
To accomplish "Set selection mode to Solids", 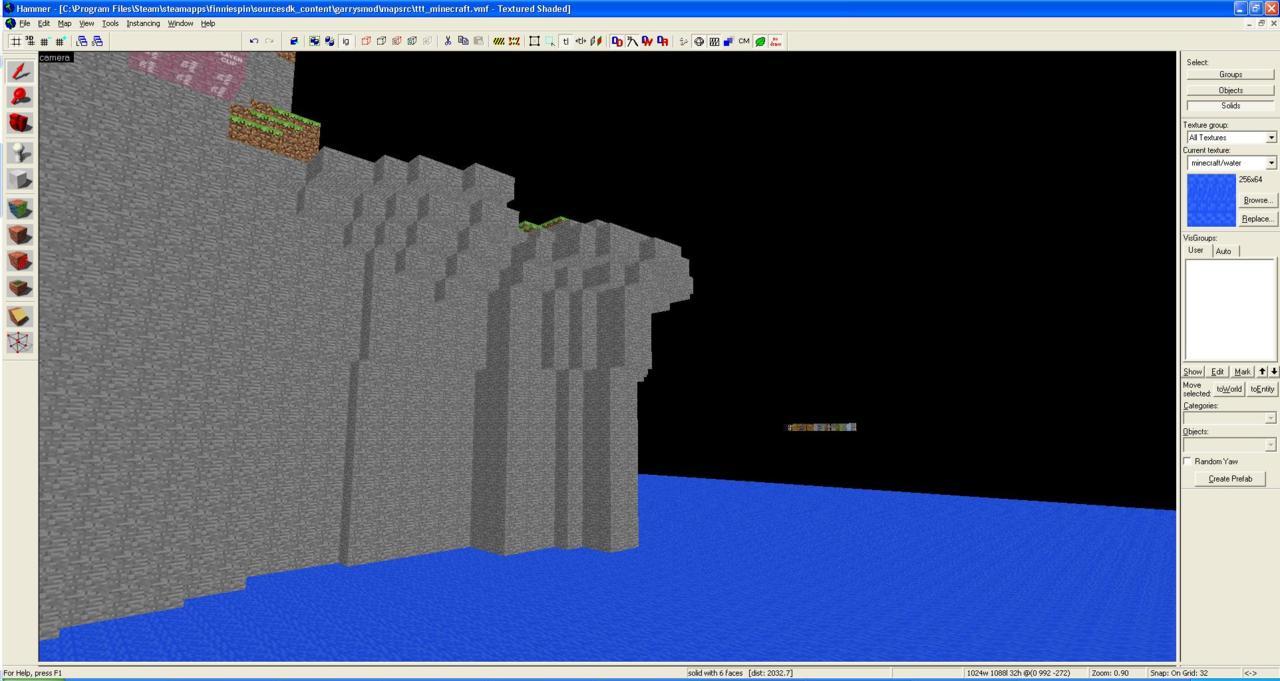I will point(1230,105).
